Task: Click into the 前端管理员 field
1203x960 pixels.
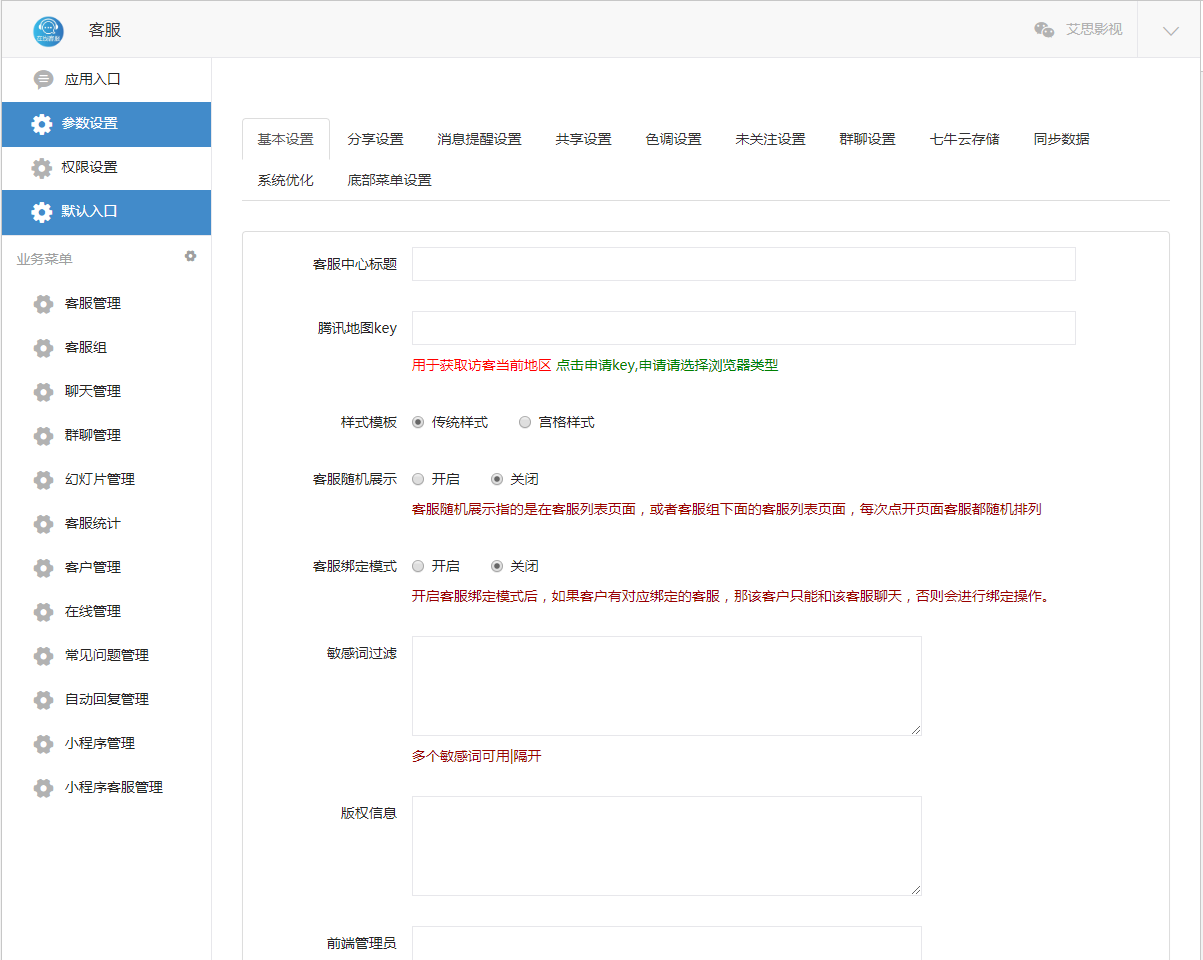Action: pos(667,943)
